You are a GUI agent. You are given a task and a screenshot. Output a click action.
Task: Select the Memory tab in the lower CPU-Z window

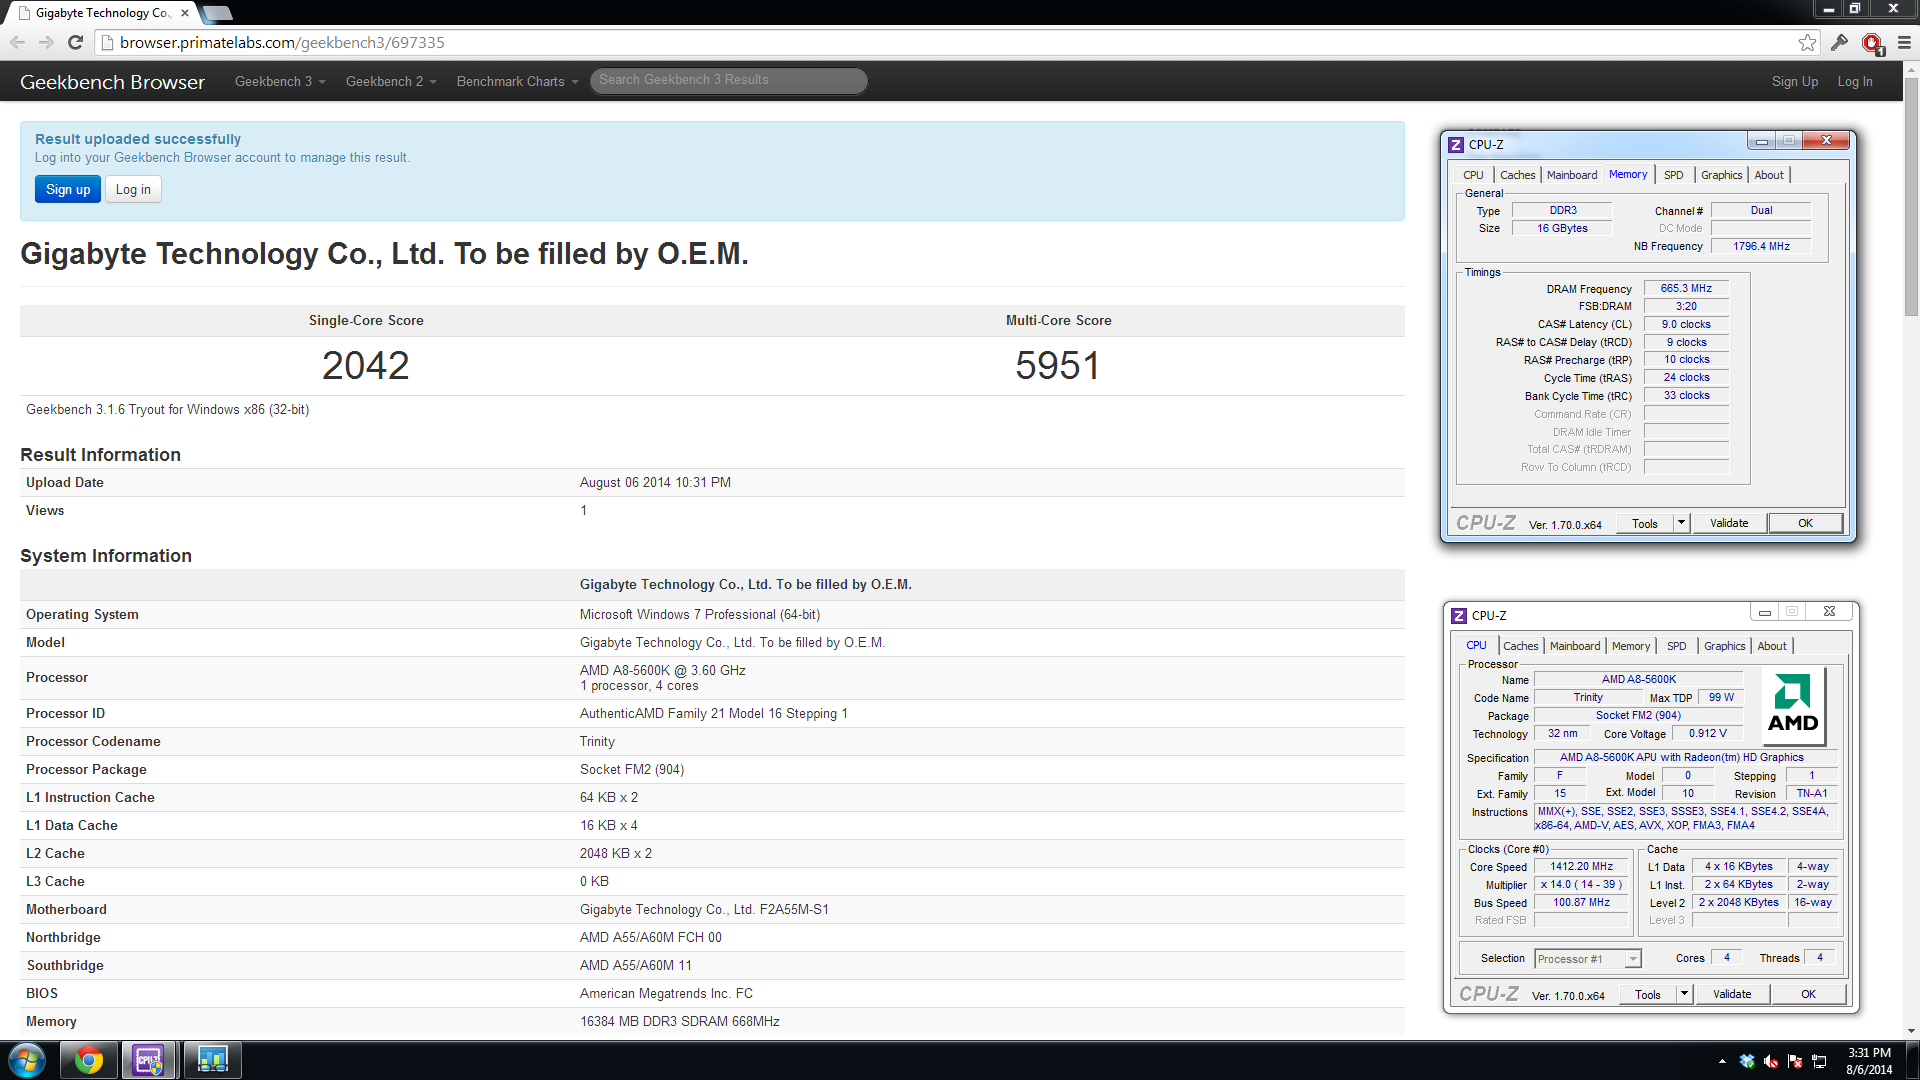click(x=1631, y=646)
